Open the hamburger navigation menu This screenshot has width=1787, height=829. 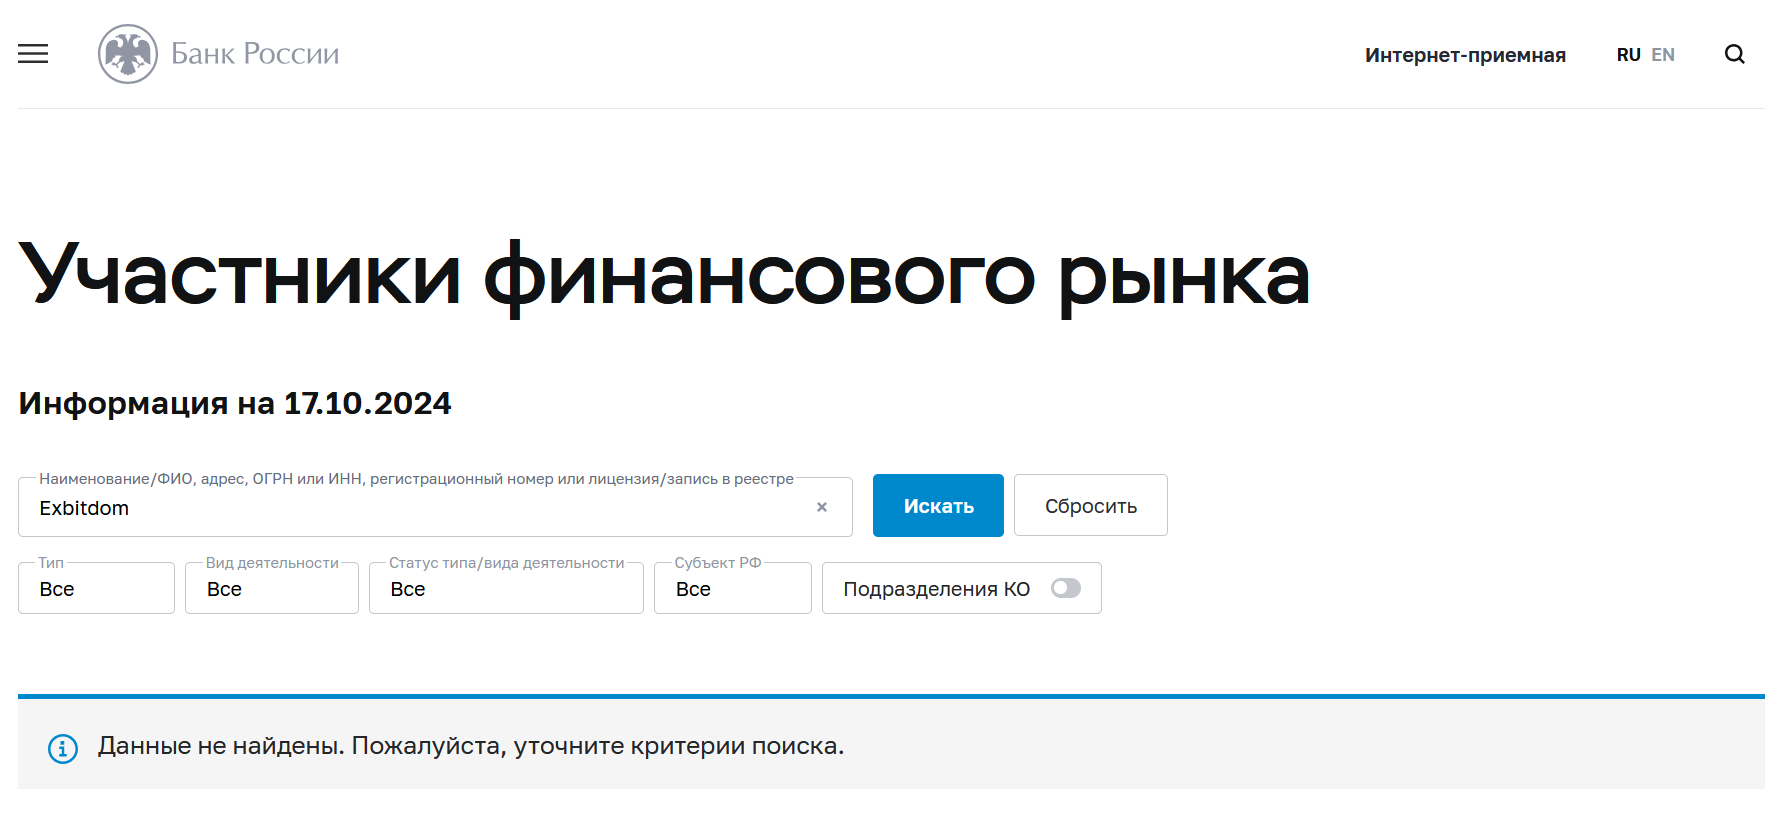click(33, 54)
